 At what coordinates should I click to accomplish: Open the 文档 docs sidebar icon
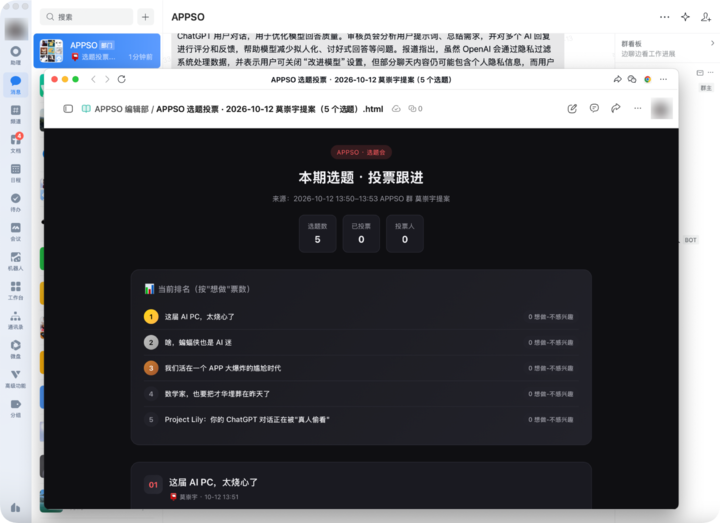[16, 143]
